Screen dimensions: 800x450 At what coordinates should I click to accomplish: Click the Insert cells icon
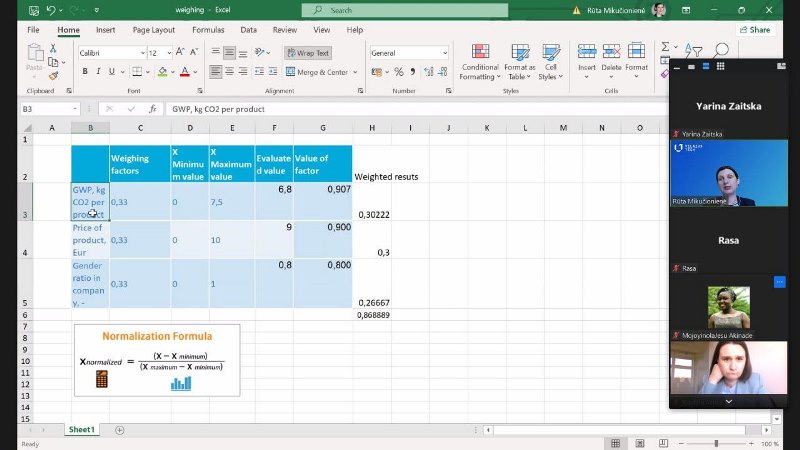point(587,51)
